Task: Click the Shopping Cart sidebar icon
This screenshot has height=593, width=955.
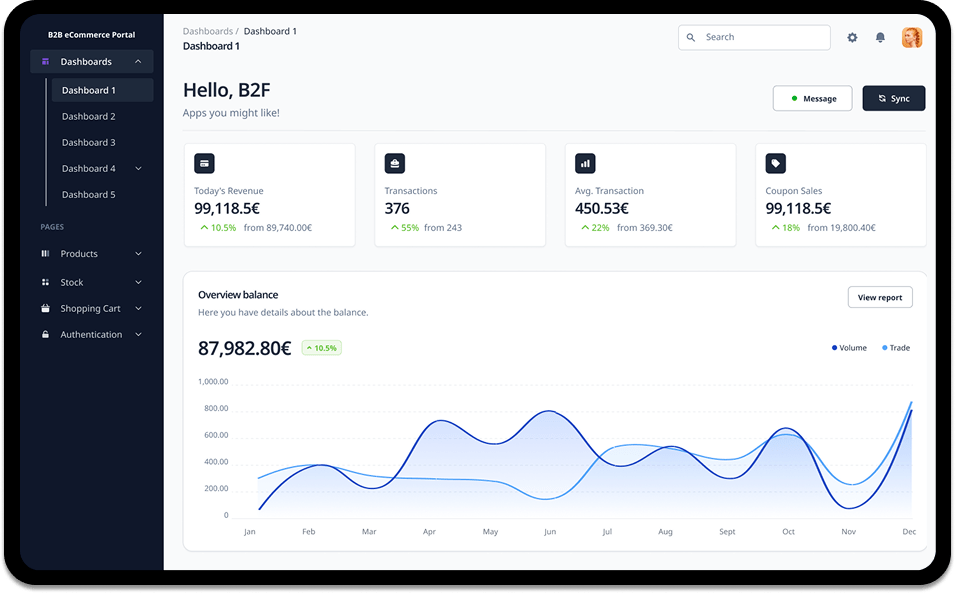Action: (45, 309)
